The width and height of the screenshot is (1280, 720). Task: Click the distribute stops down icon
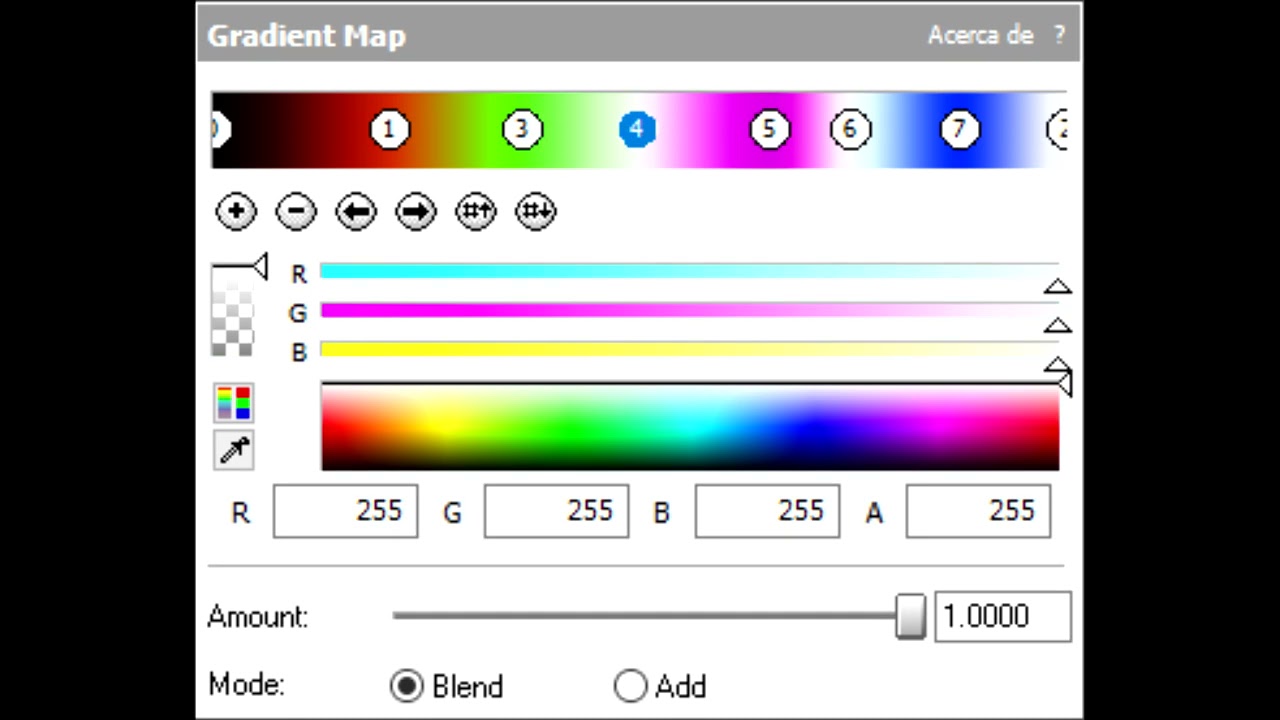(536, 212)
